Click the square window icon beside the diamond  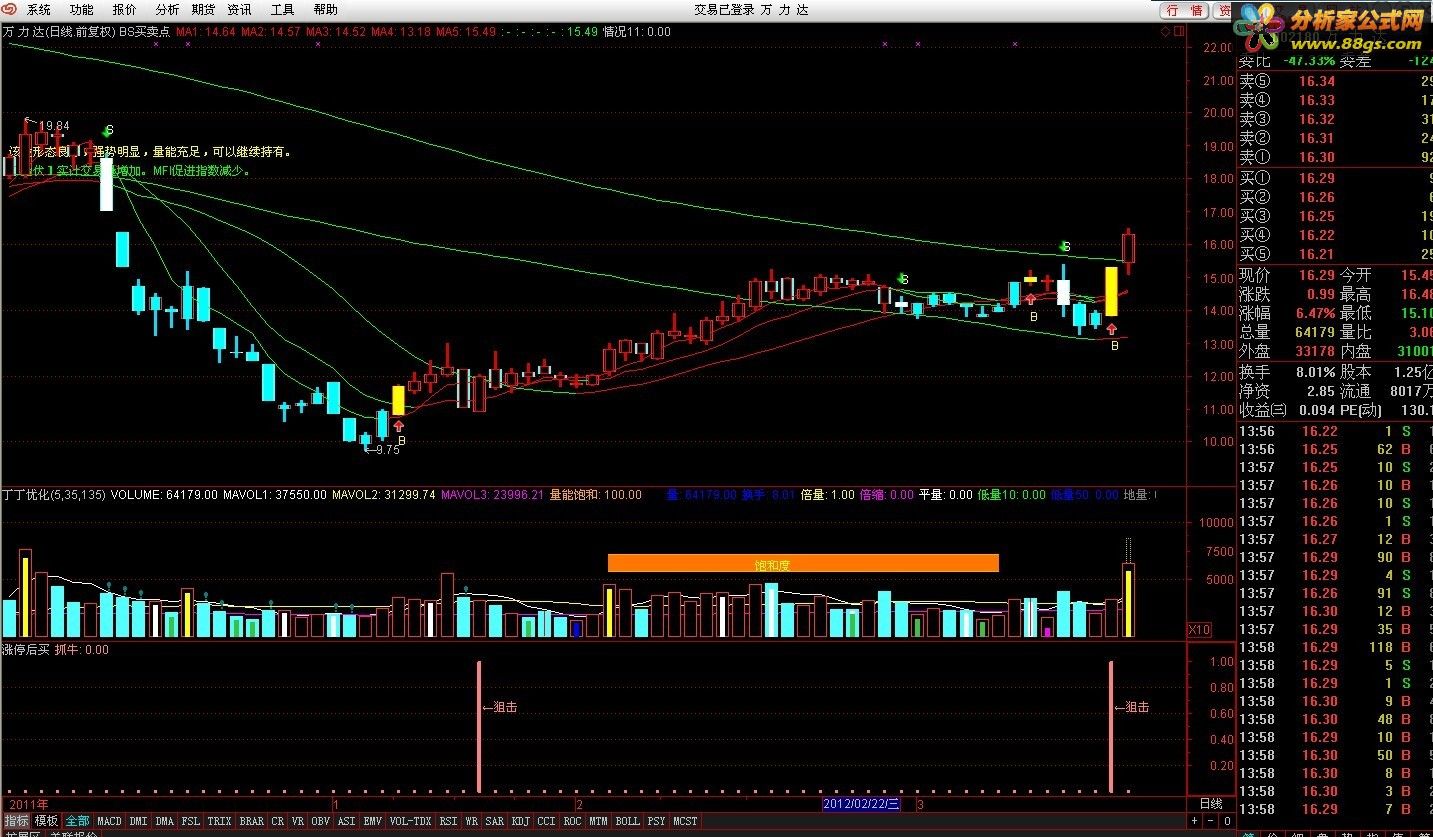tap(1179, 31)
